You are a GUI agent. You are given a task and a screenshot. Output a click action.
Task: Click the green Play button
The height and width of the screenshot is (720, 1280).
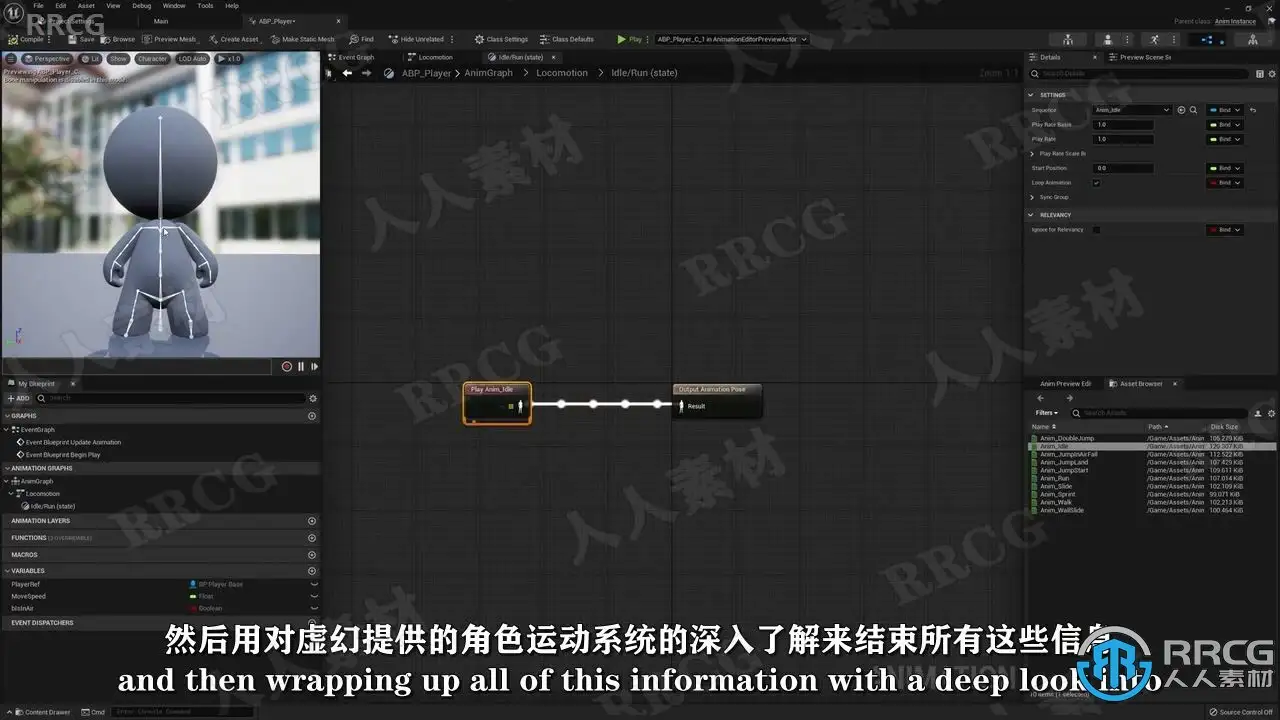point(630,39)
